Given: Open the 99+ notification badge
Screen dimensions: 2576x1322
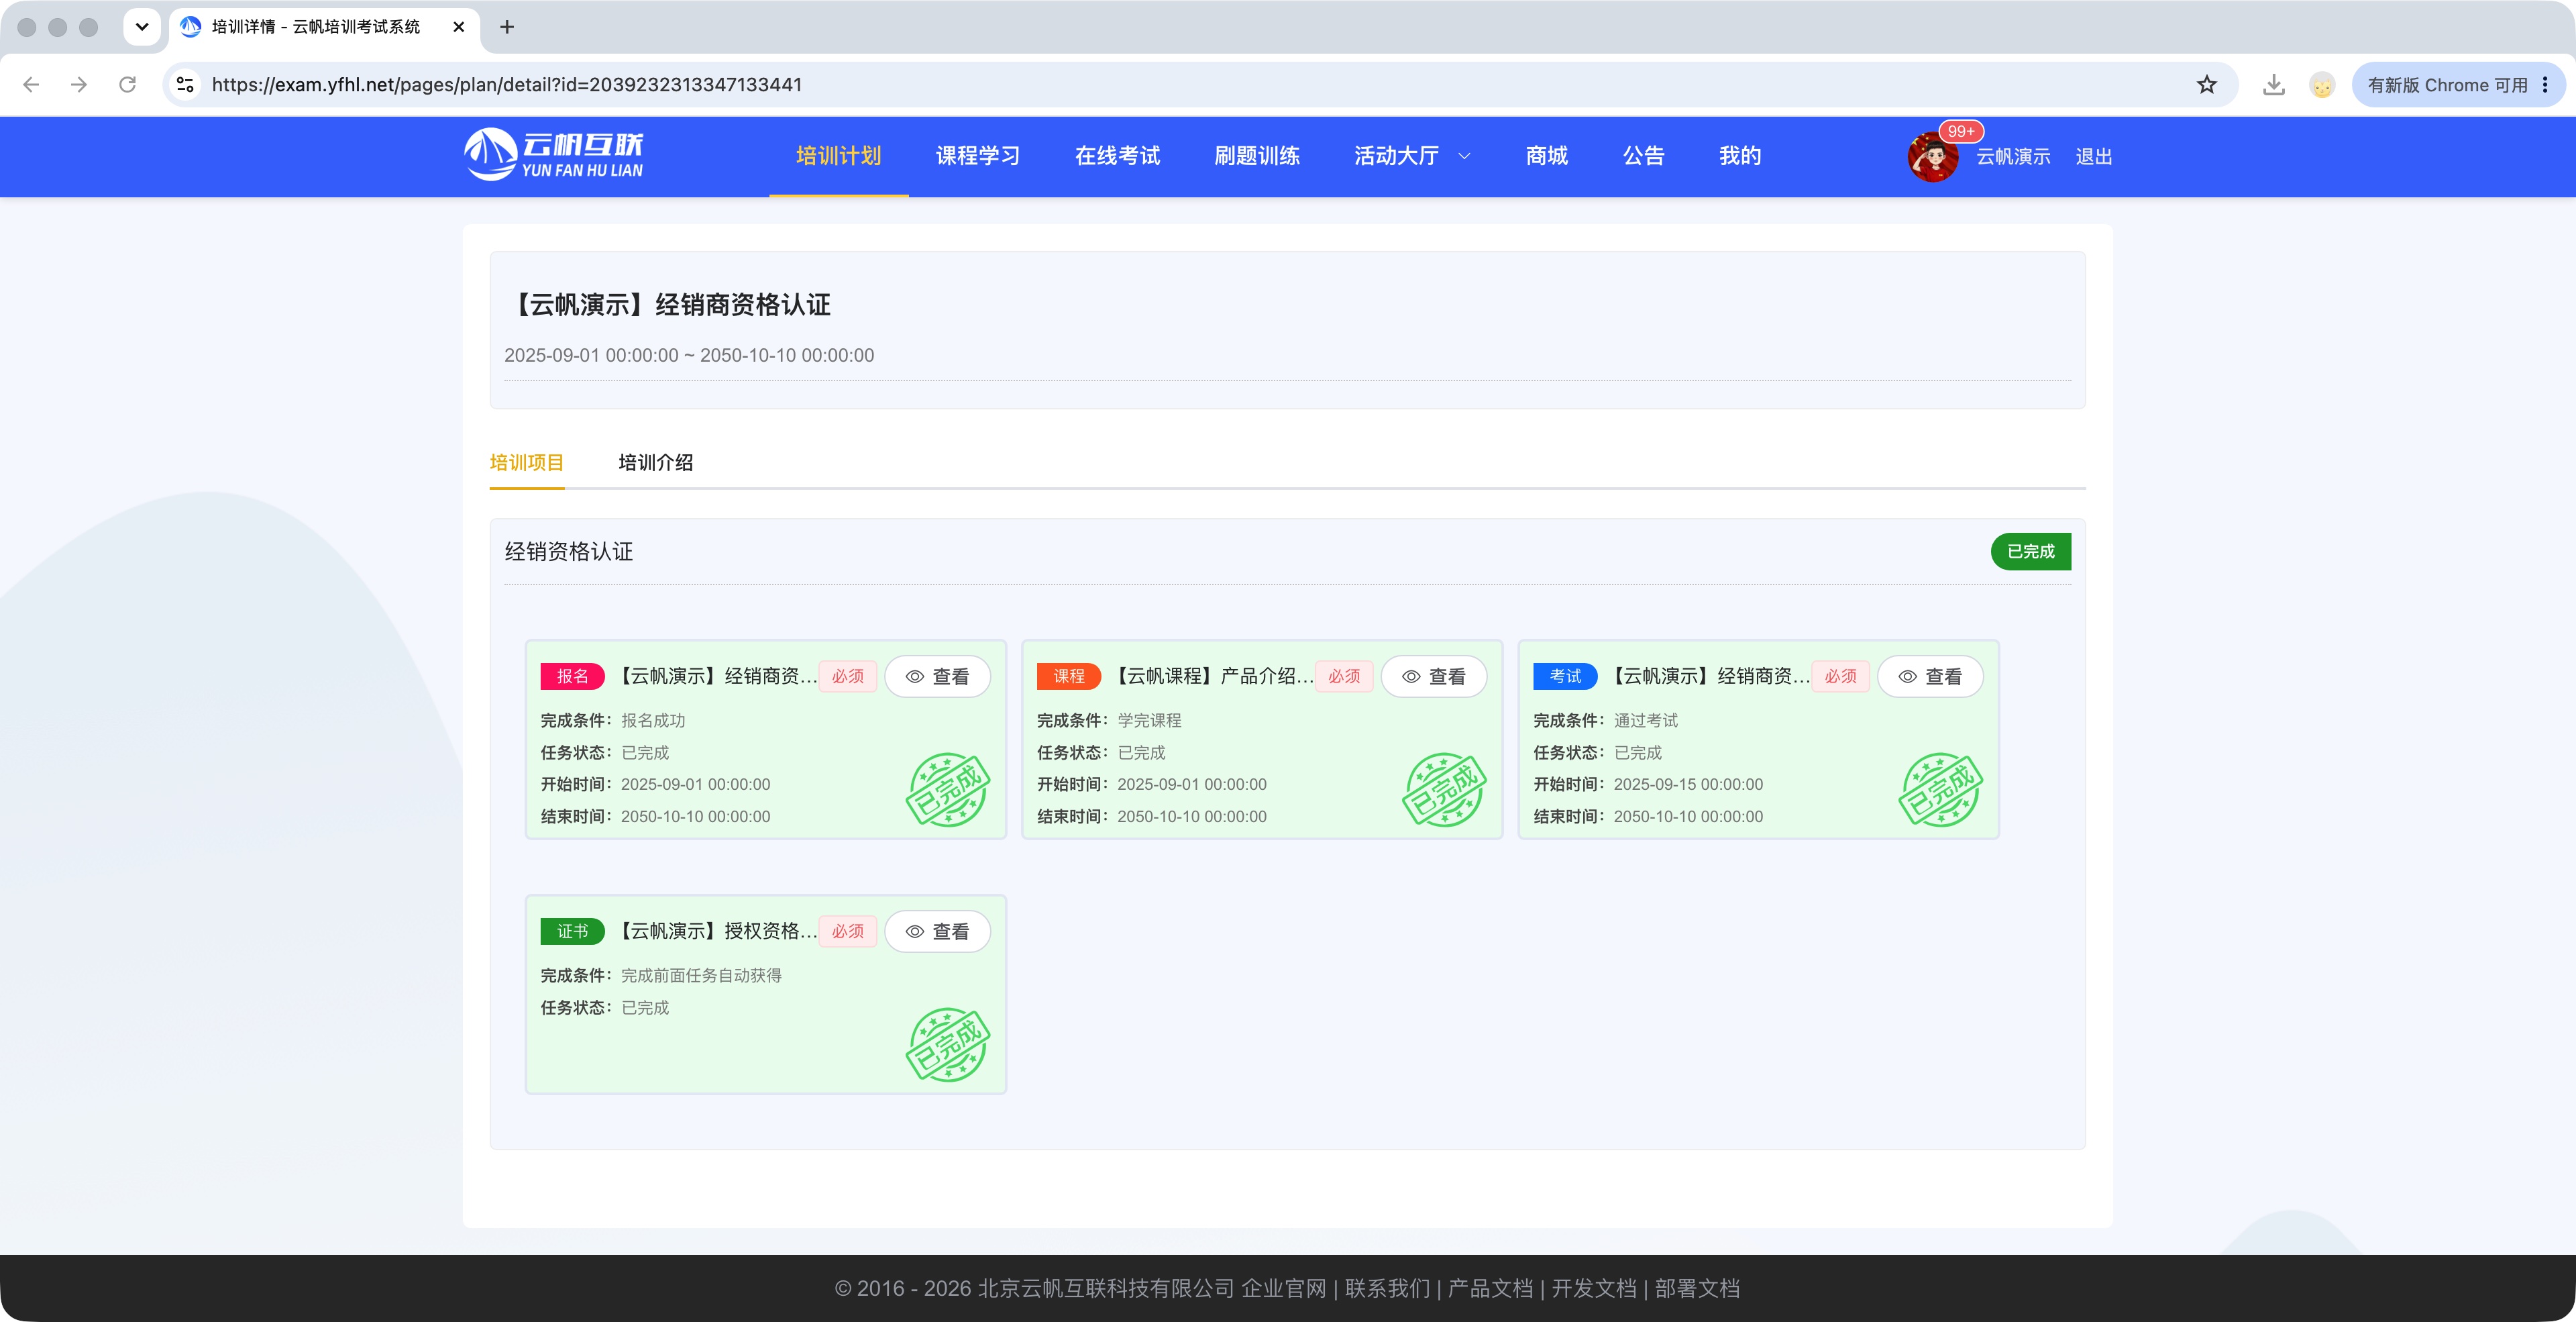Looking at the screenshot, I should (1961, 131).
